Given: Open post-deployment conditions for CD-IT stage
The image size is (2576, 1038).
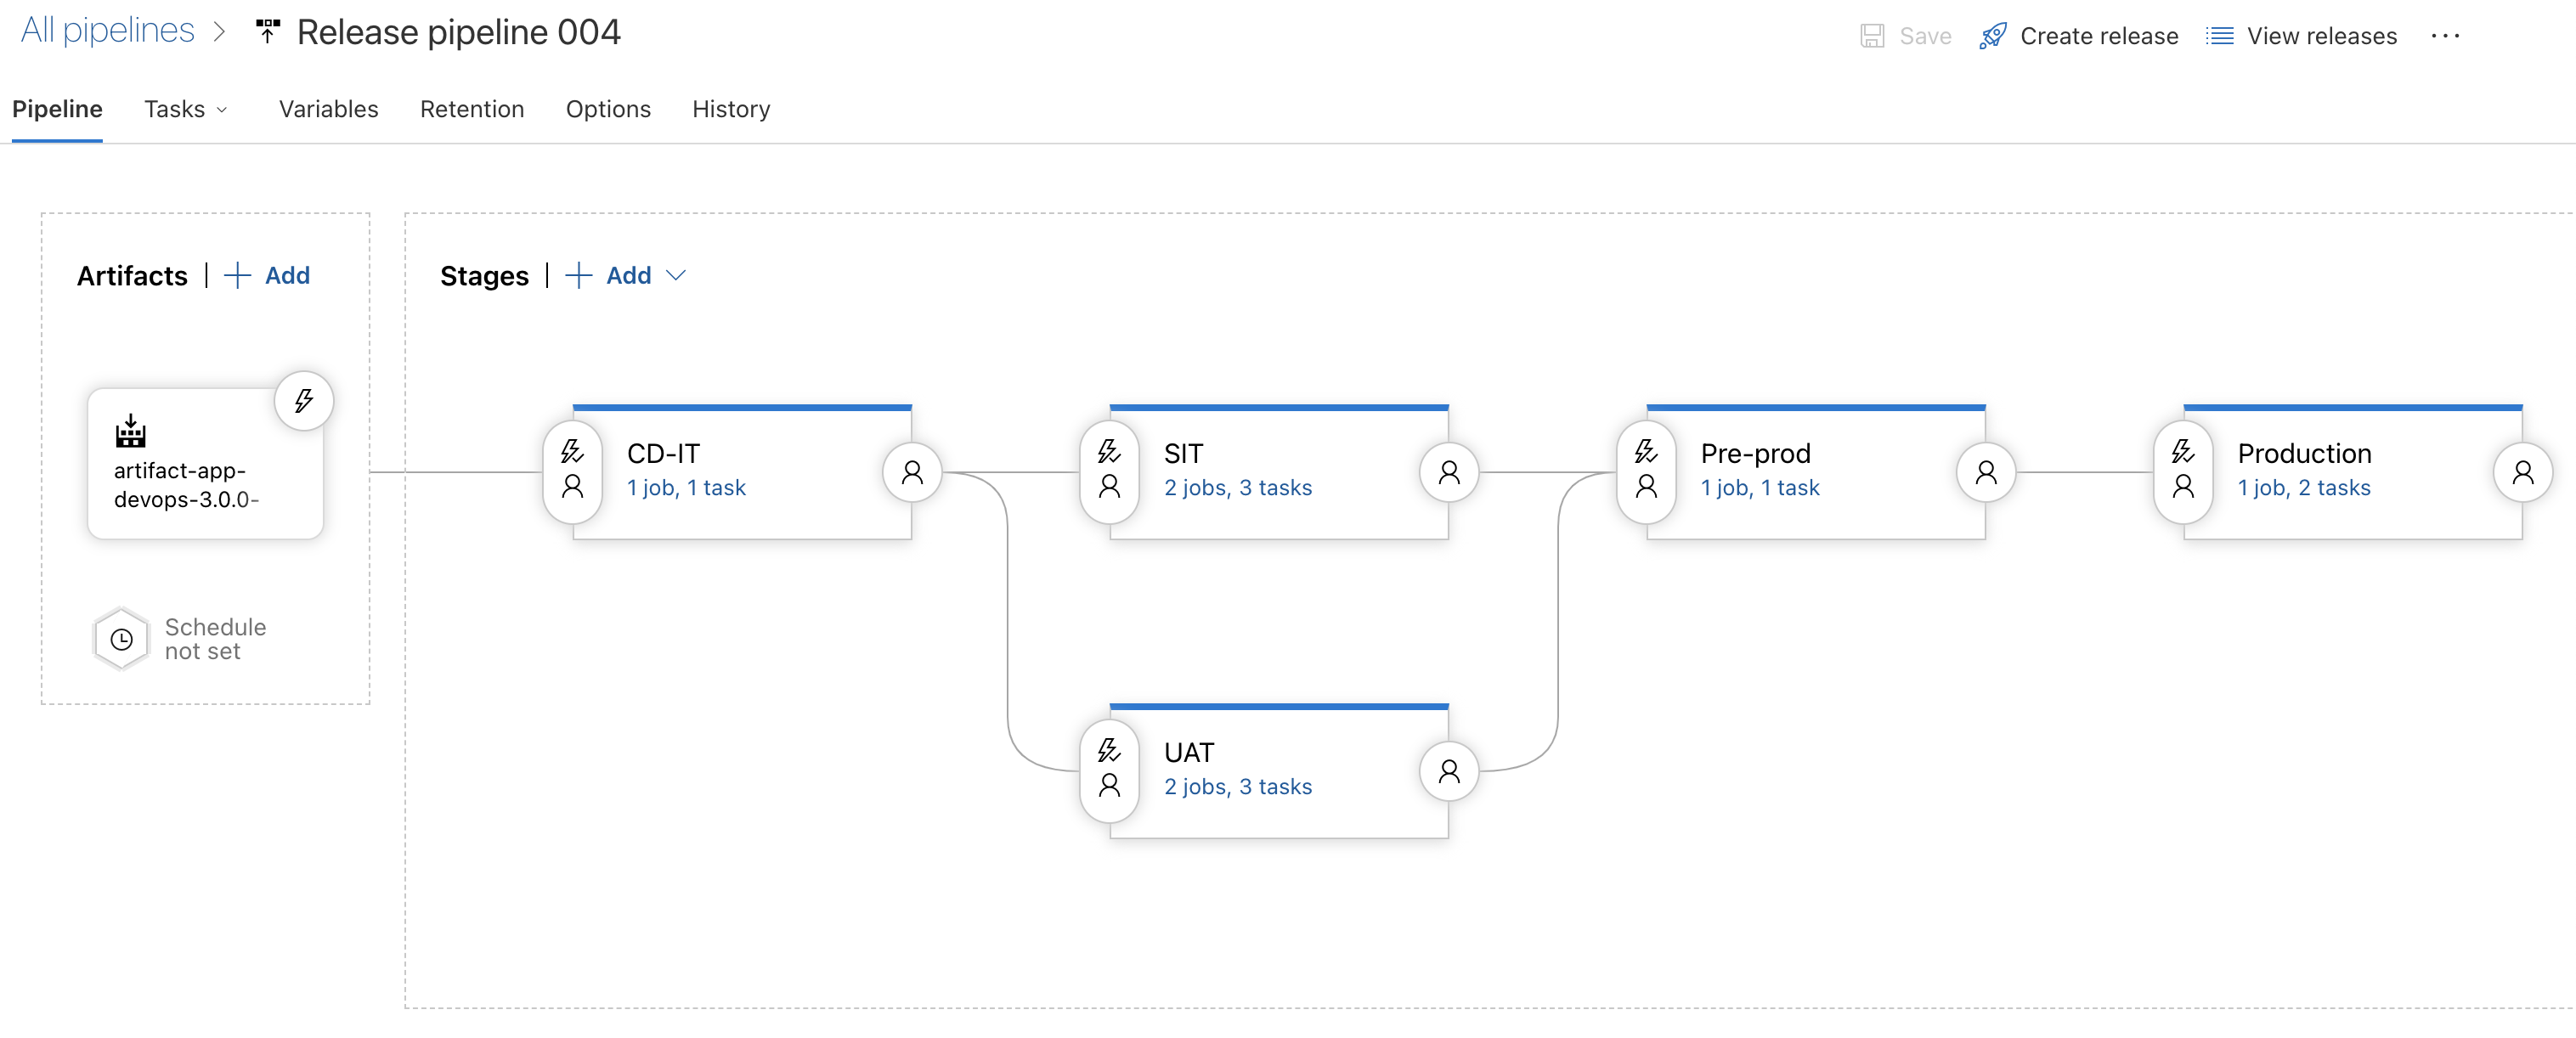Looking at the screenshot, I should (912, 471).
